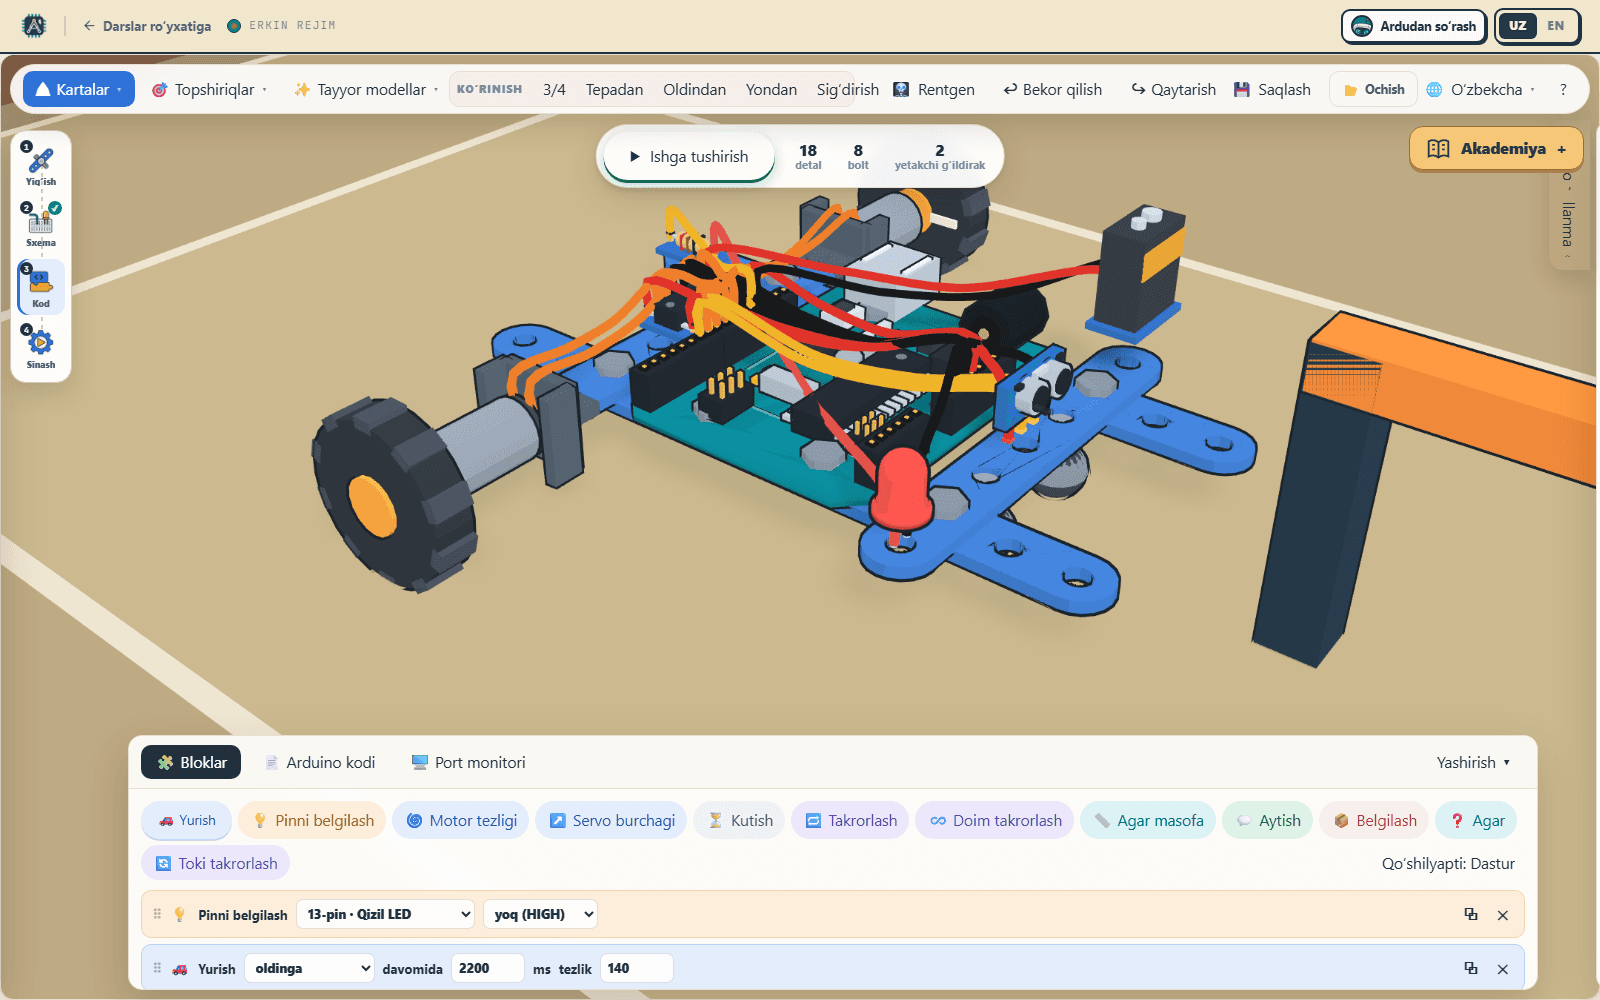Switch to Tepadan top view

[614, 89]
